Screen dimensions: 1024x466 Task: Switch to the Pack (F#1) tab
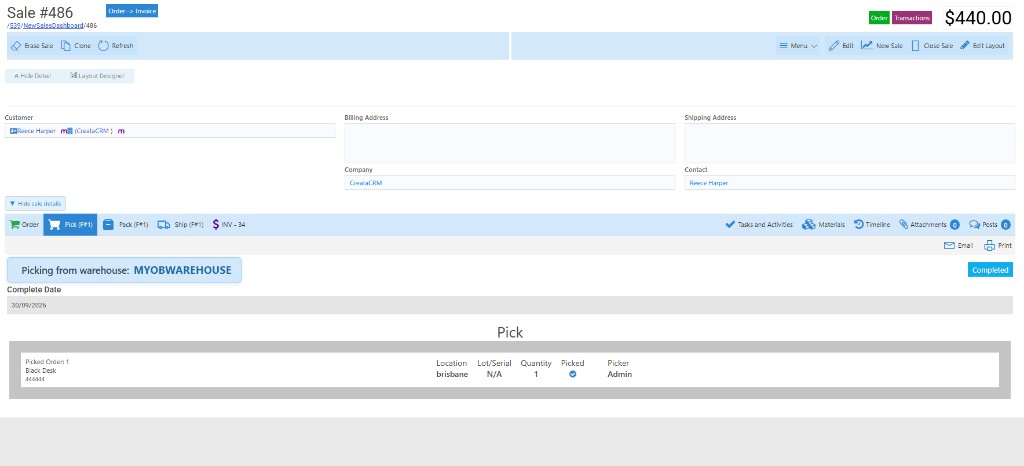[x=125, y=225]
